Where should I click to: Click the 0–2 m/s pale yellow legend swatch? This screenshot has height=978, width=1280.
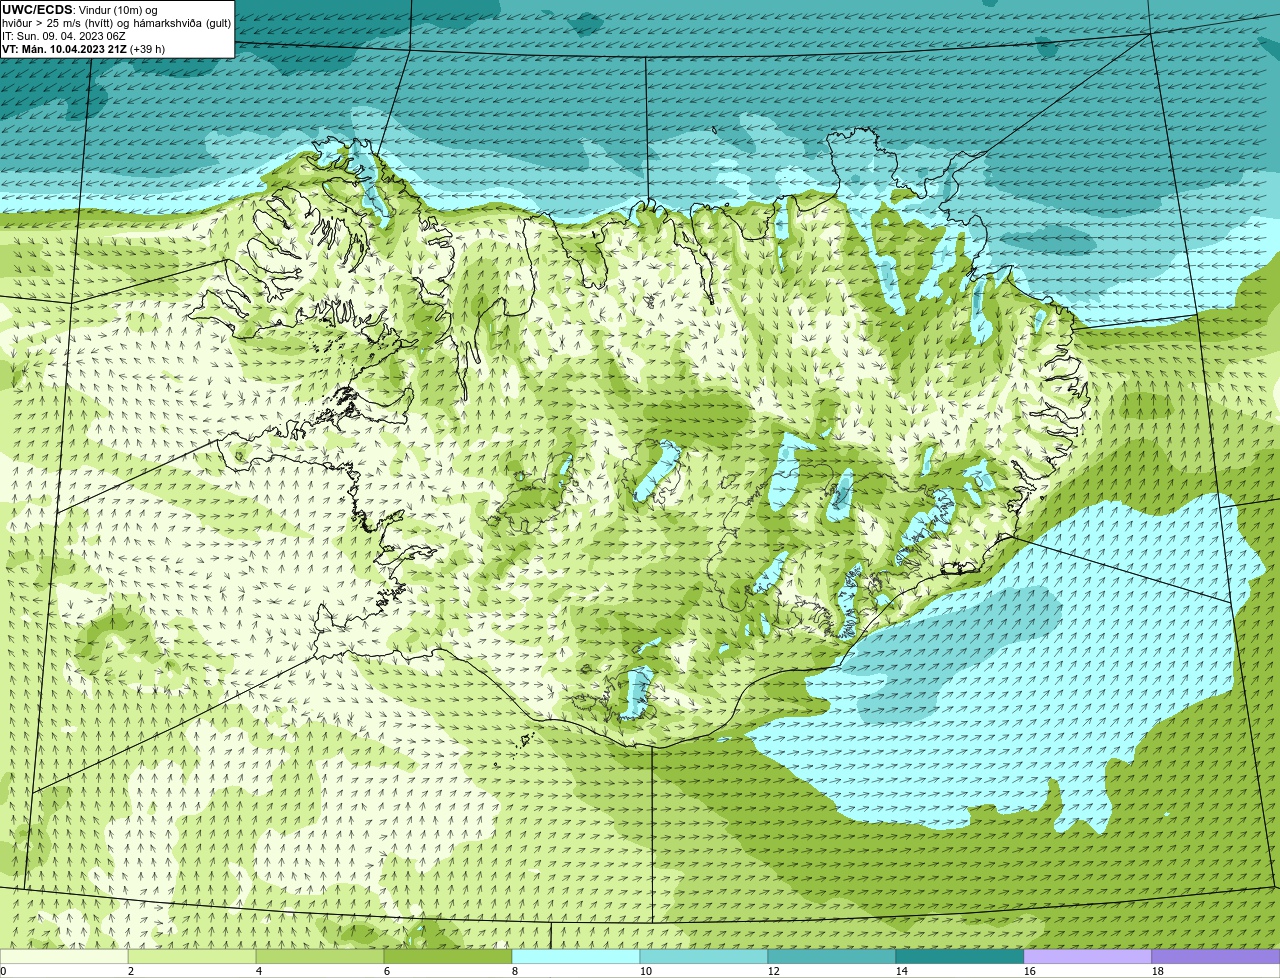[64, 956]
